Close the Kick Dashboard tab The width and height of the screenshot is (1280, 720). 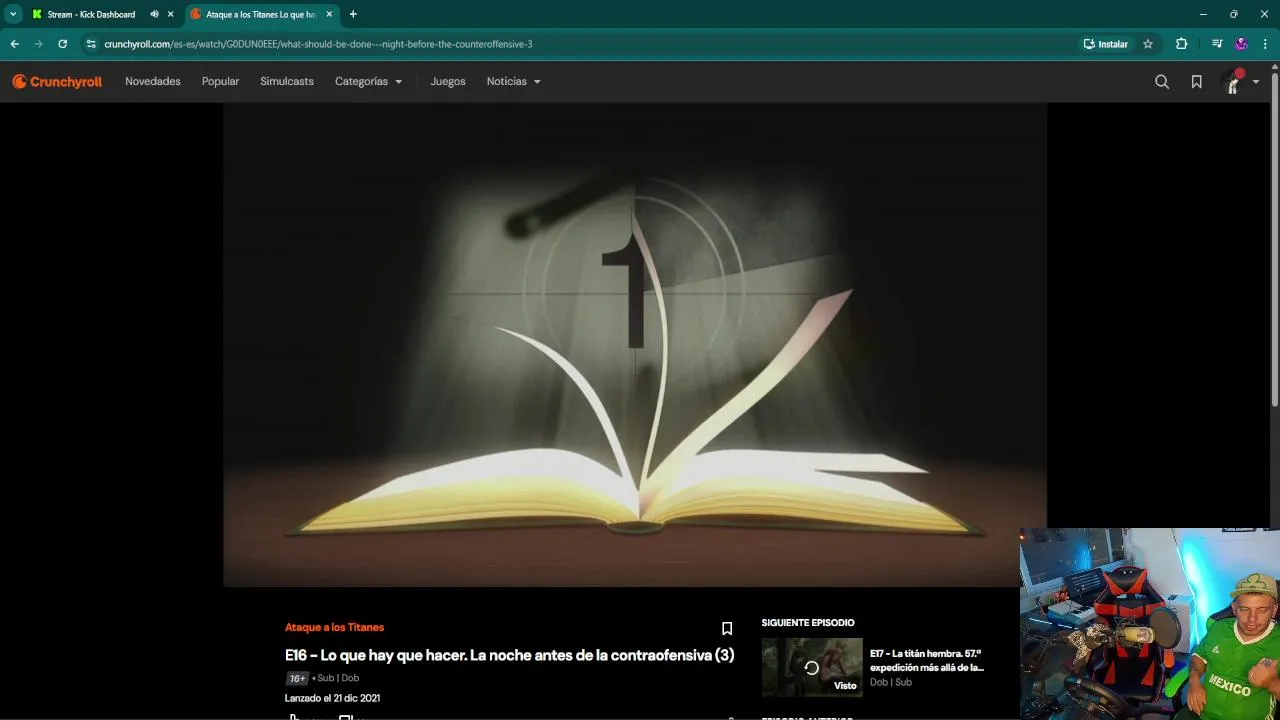170,14
